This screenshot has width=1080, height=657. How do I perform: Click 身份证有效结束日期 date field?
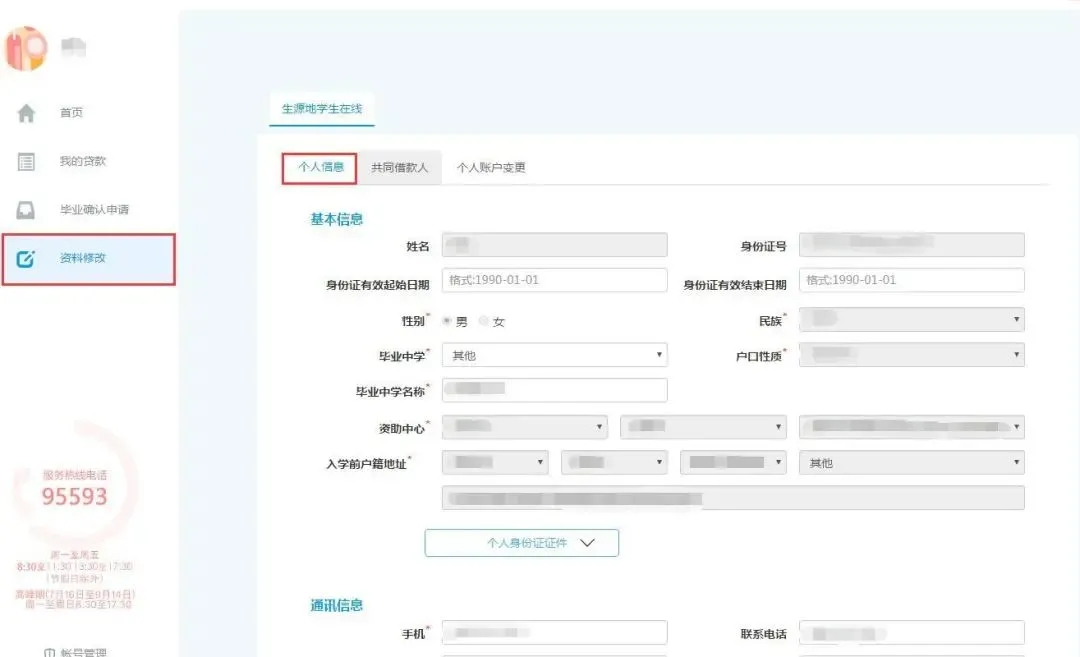coord(911,280)
